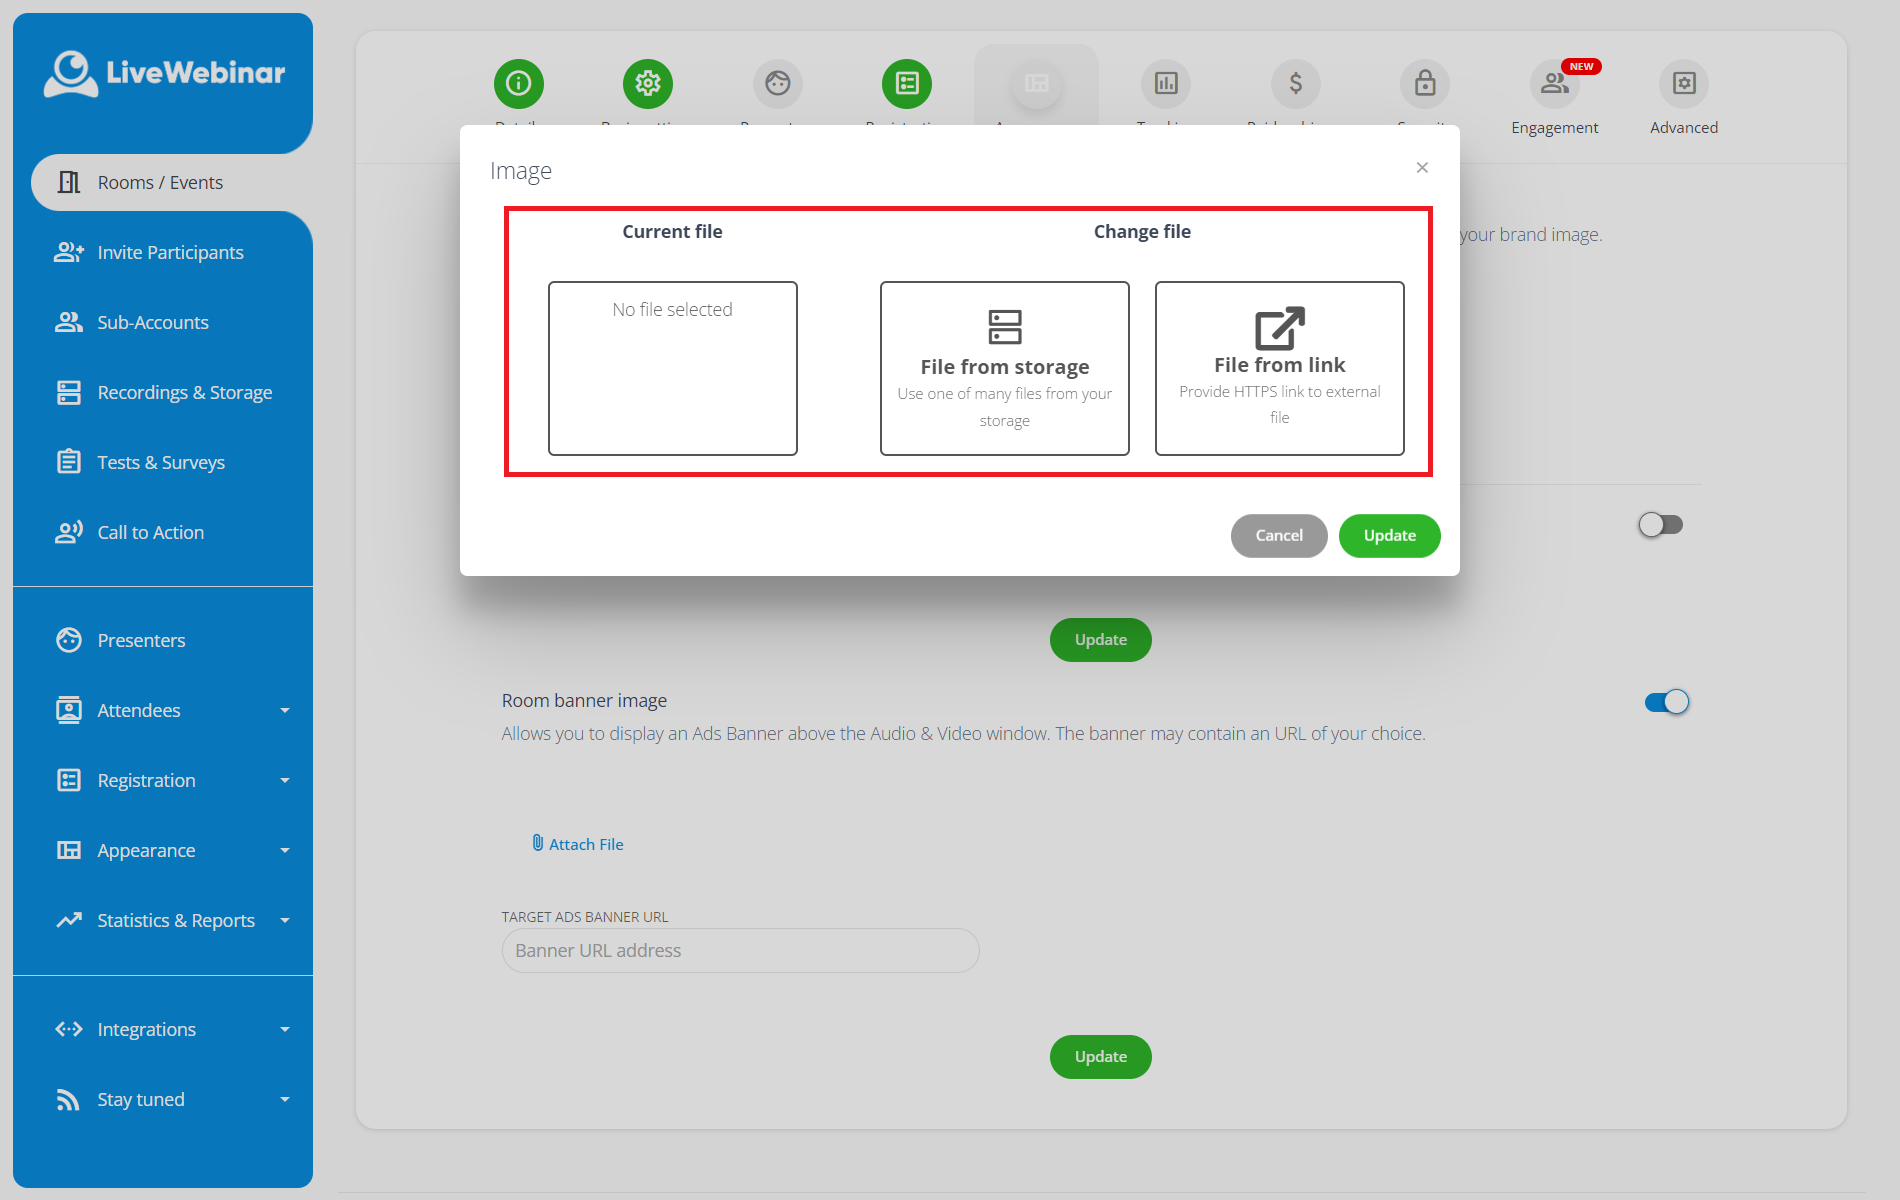
Task: Go to Recordings & Storage in sidebar
Action: pyautogui.click(x=184, y=392)
